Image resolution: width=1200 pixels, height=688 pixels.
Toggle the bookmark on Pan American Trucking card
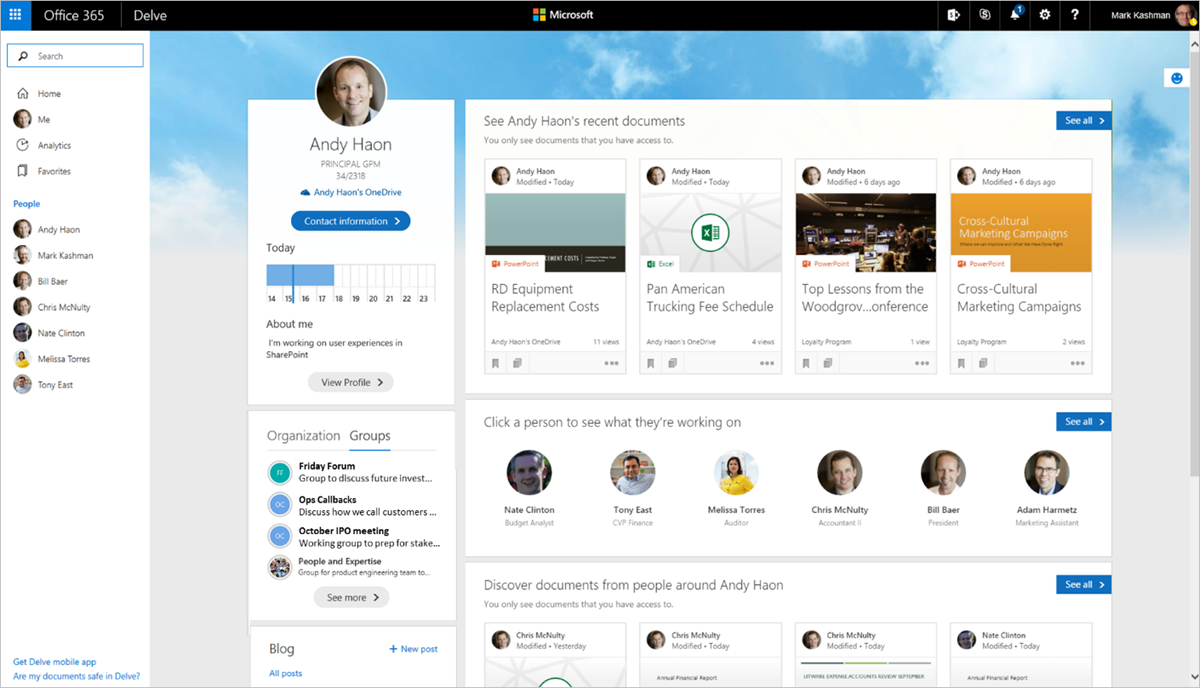650,362
